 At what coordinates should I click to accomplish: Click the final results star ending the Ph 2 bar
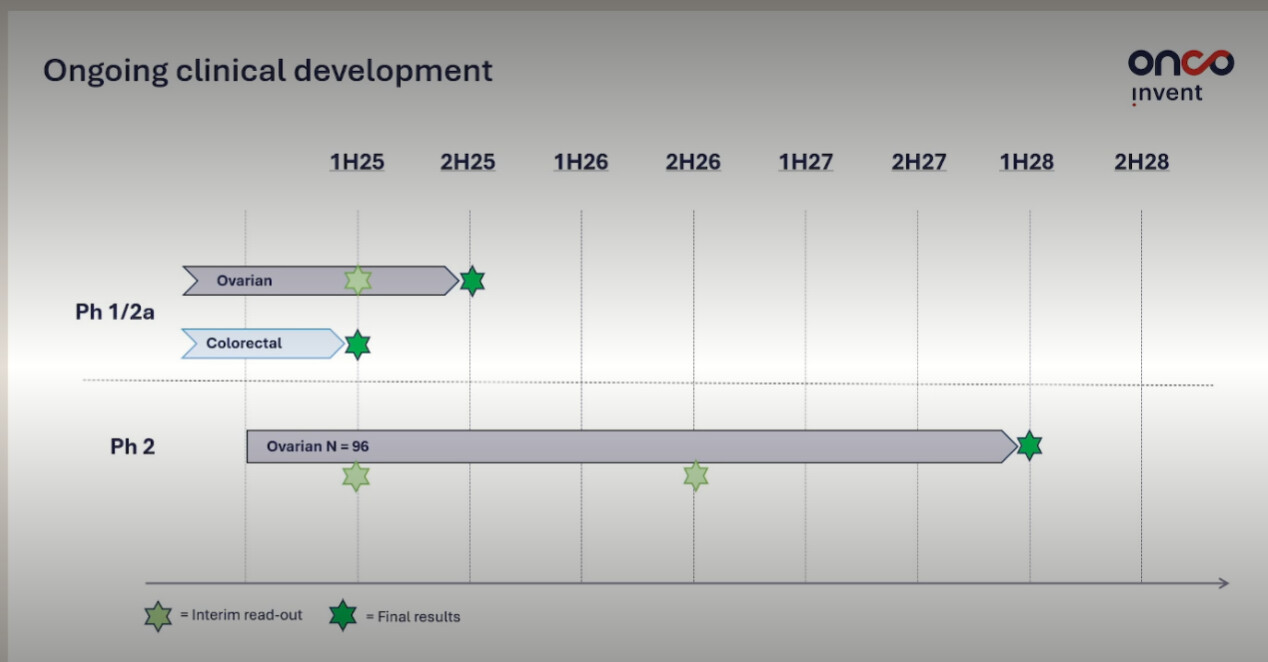pos(1029,446)
